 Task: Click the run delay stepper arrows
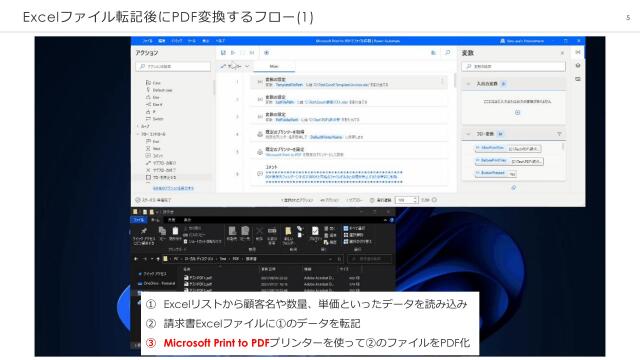click(x=415, y=200)
